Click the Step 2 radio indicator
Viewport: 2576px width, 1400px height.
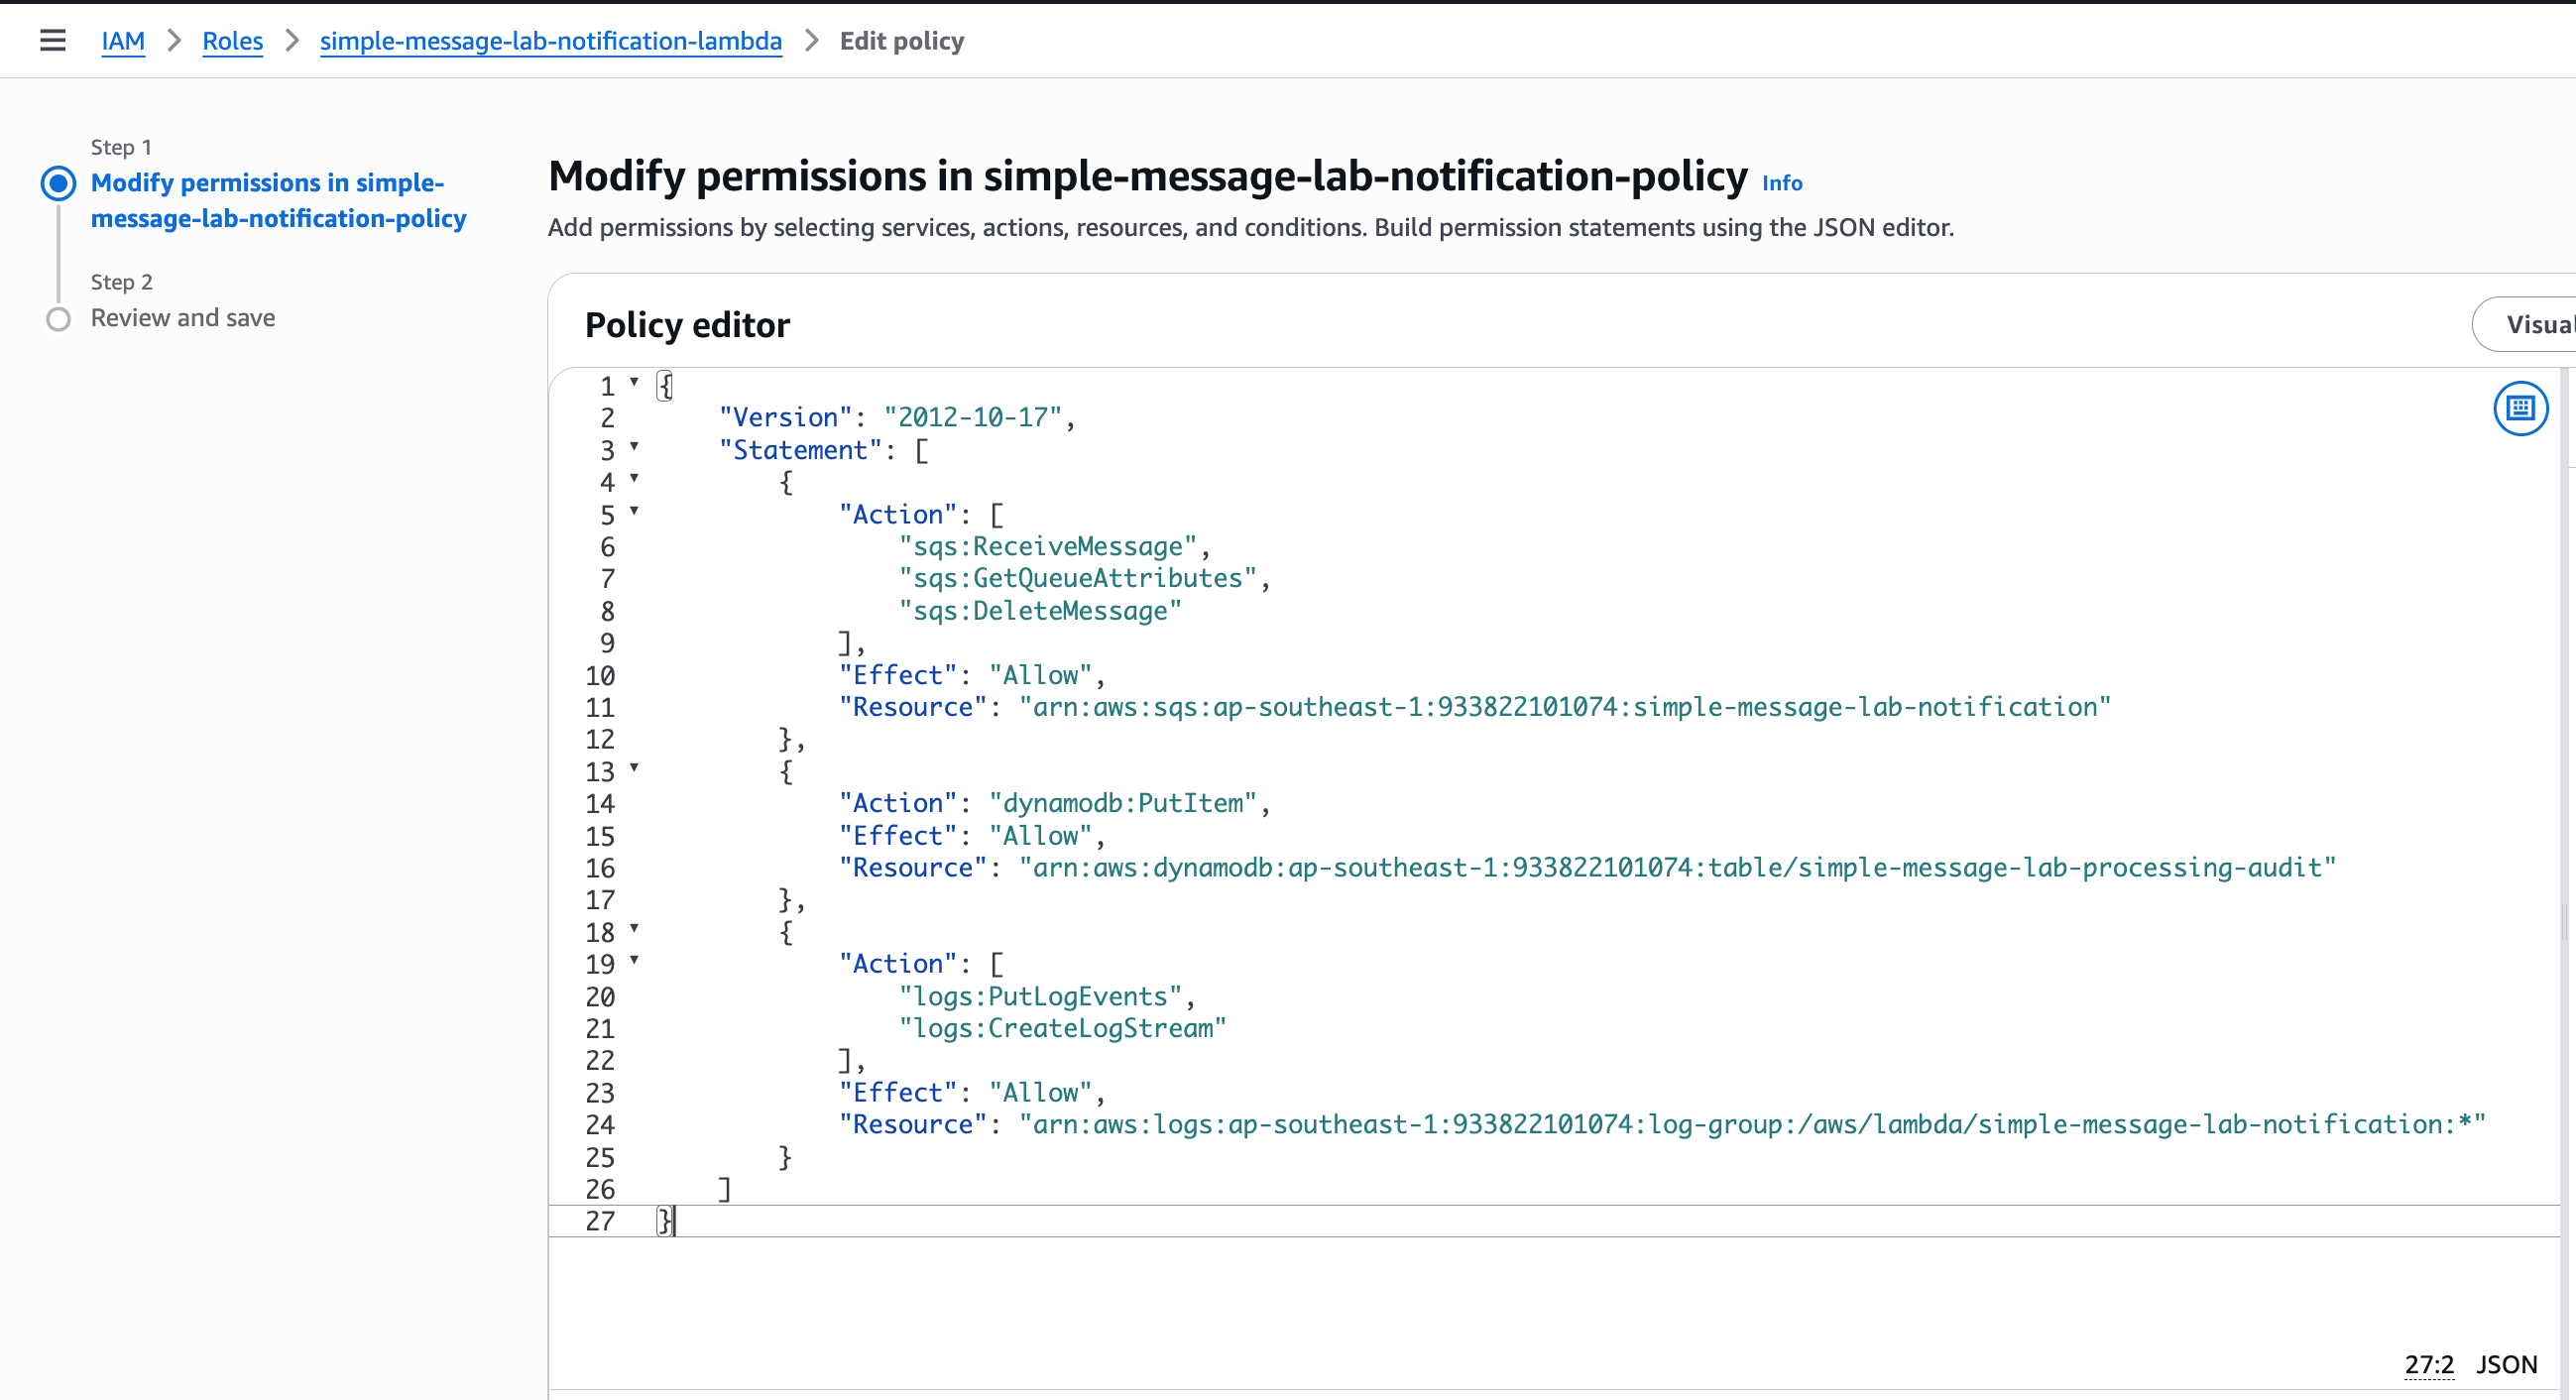(58, 319)
